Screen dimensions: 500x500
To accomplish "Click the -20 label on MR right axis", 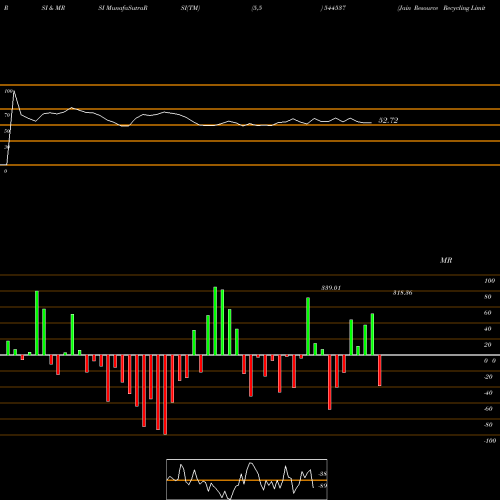I will pos(488,377).
